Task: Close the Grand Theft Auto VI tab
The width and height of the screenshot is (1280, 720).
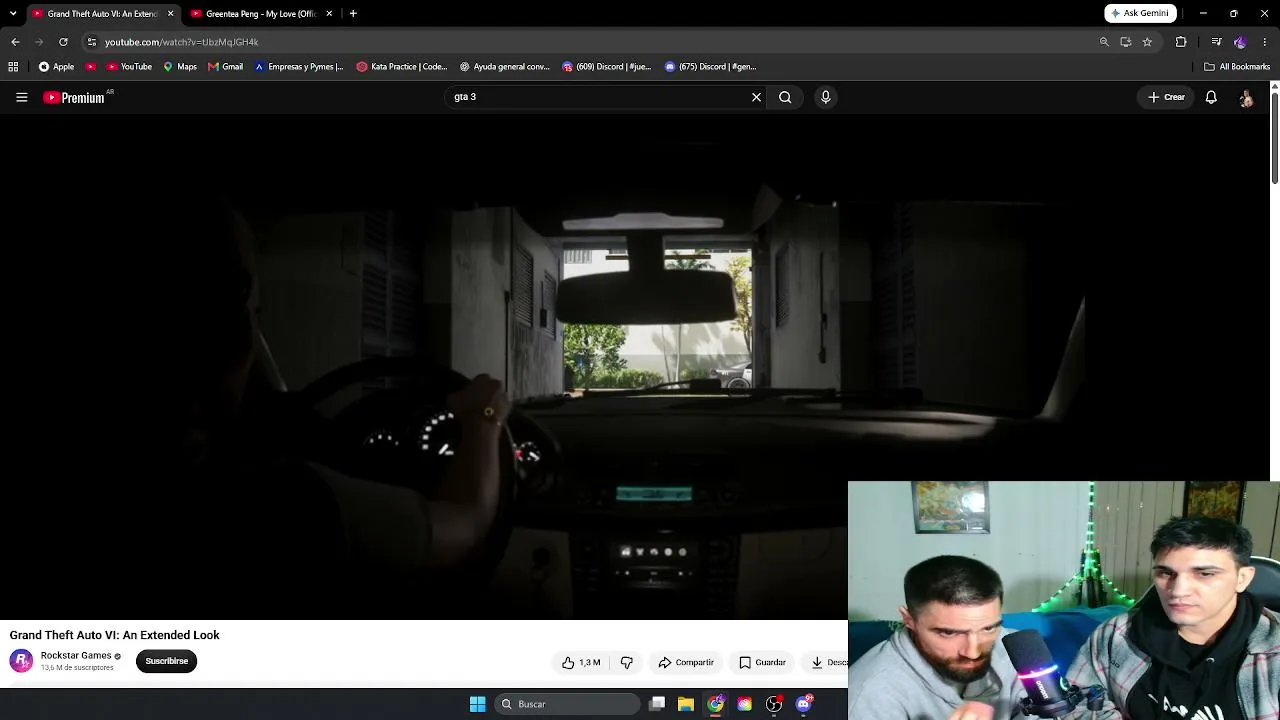Action: [x=170, y=14]
